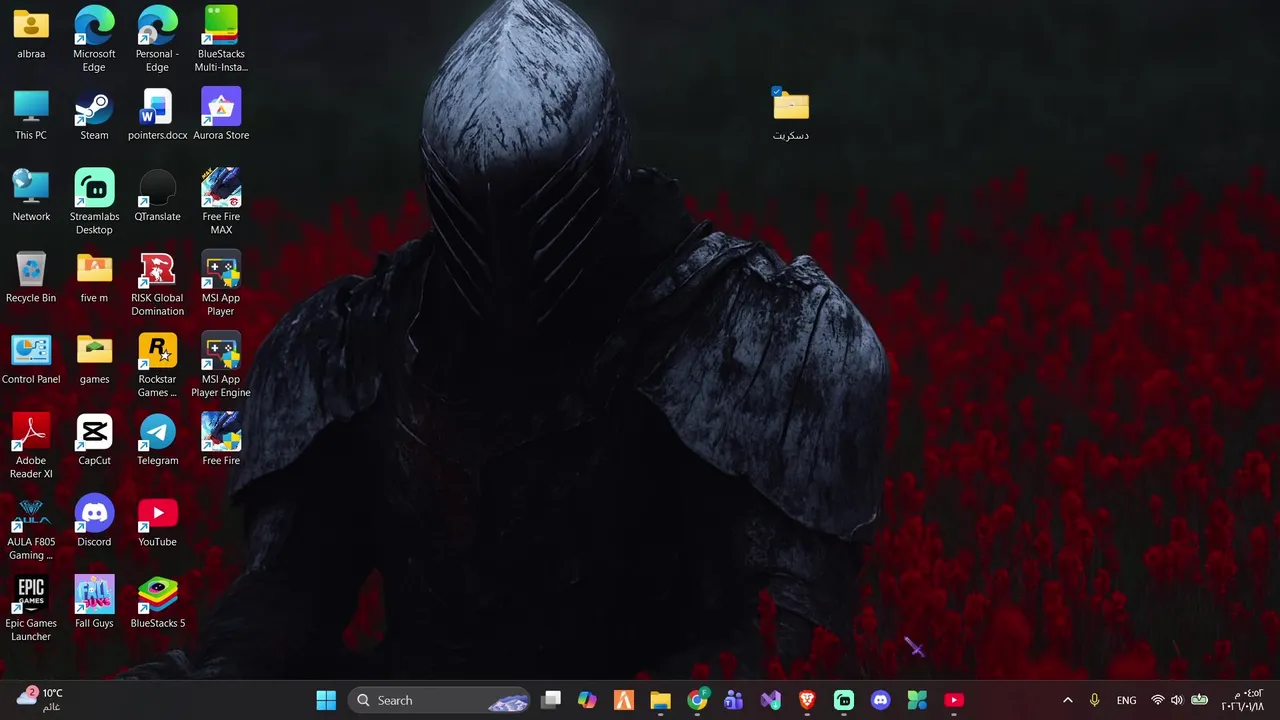Launch the Discord desktop shortcut
This screenshot has width=1280, height=720.
click(x=94, y=522)
